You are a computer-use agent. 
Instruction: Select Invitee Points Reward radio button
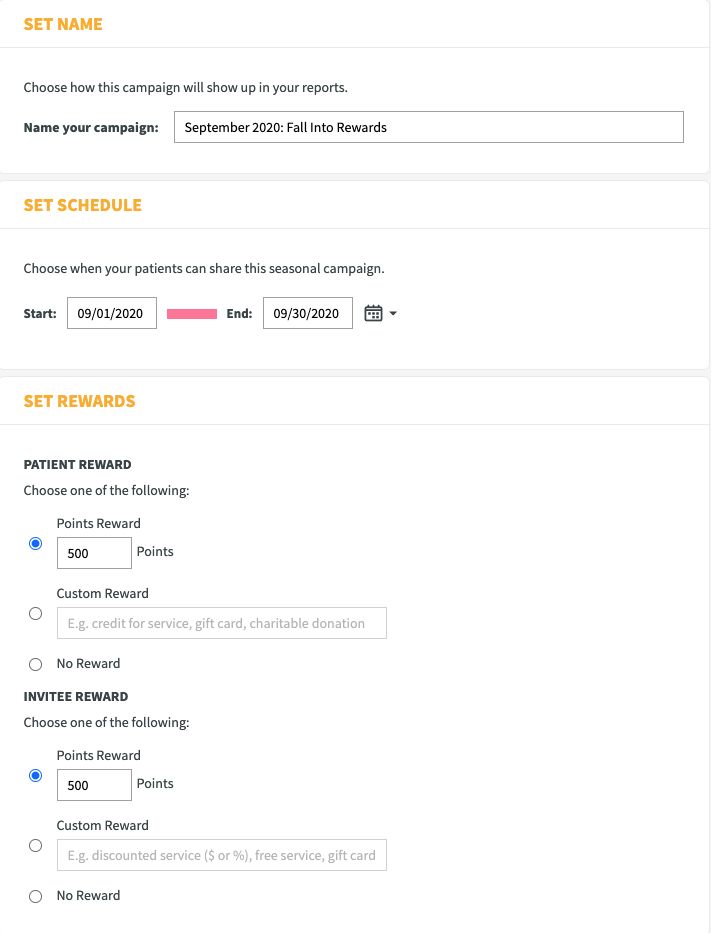point(36,775)
